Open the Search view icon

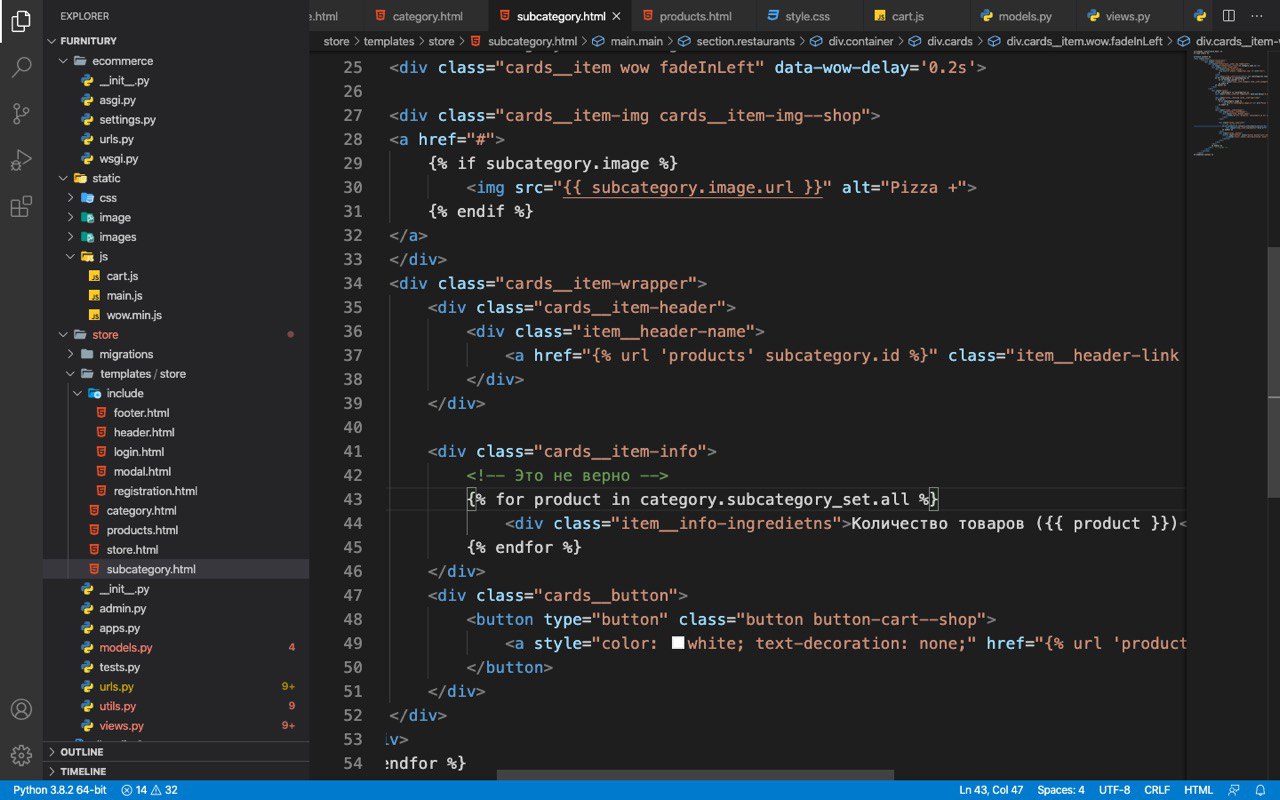[21, 68]
